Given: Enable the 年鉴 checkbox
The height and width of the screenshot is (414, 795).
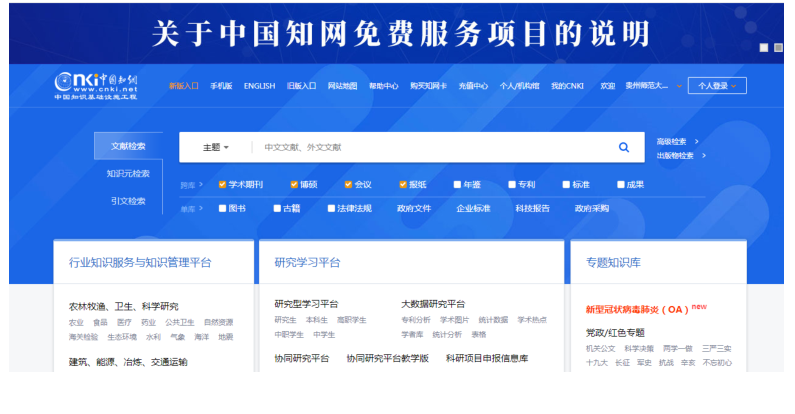Looking at the screenshot, I should pyautogui.click(x=458, y=185).
